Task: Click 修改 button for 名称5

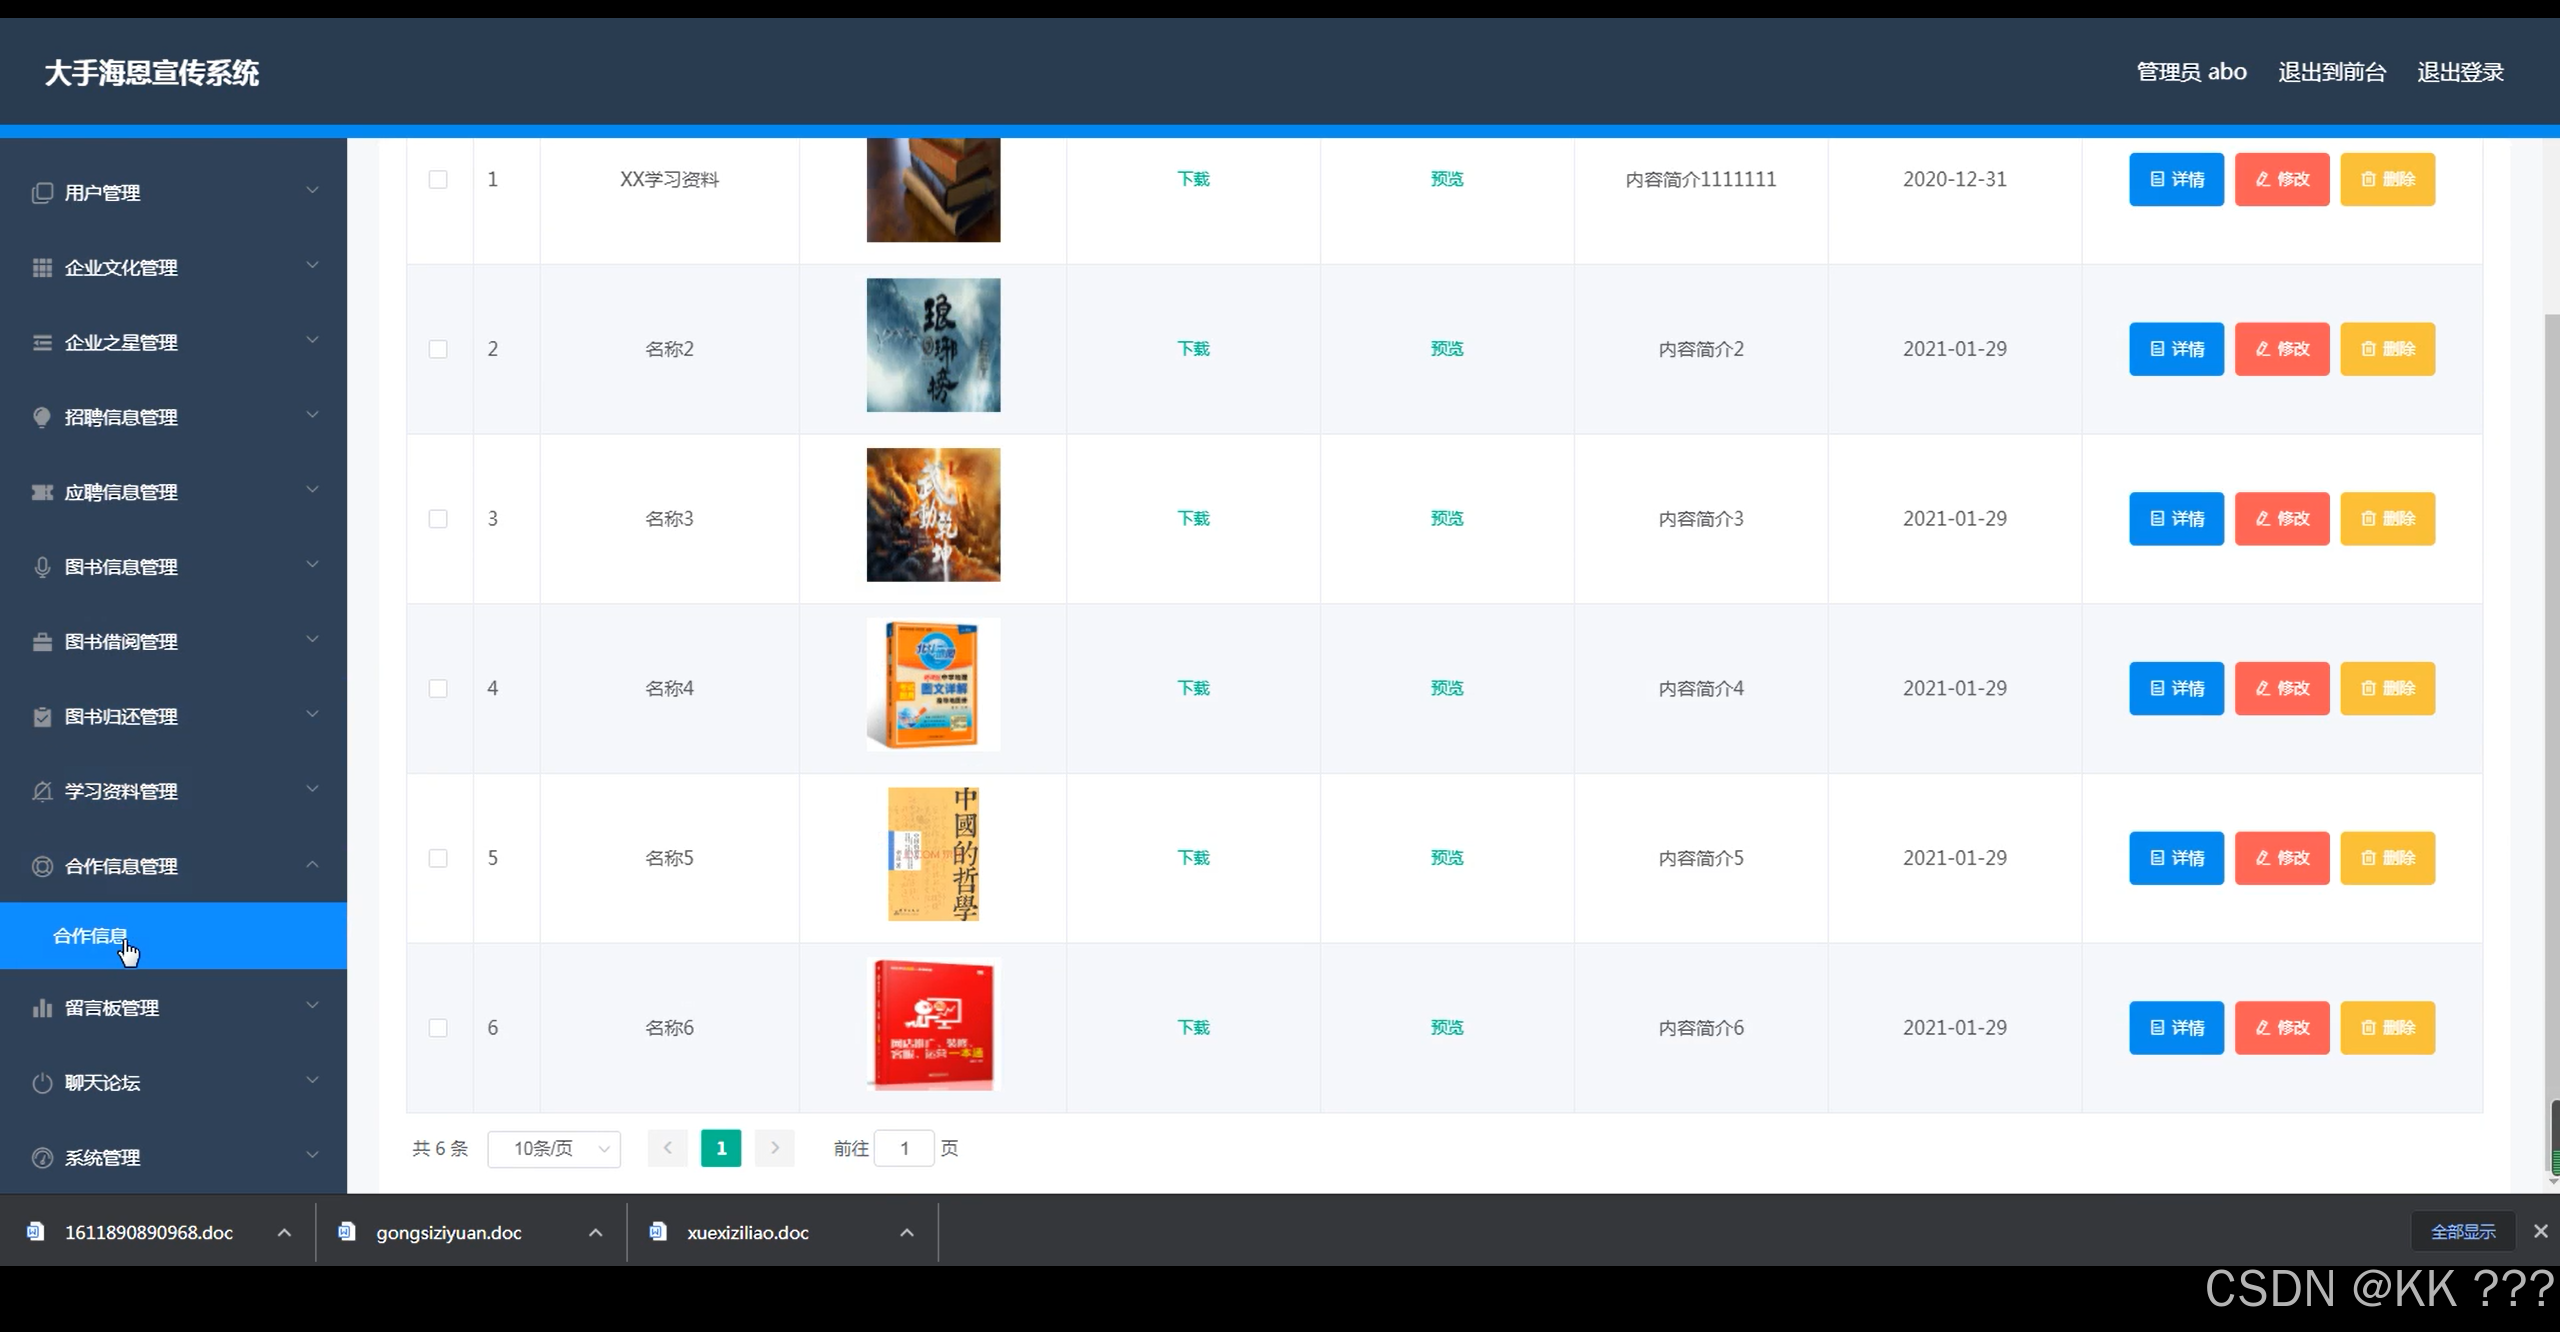Action: click(x=2282, y=858)
